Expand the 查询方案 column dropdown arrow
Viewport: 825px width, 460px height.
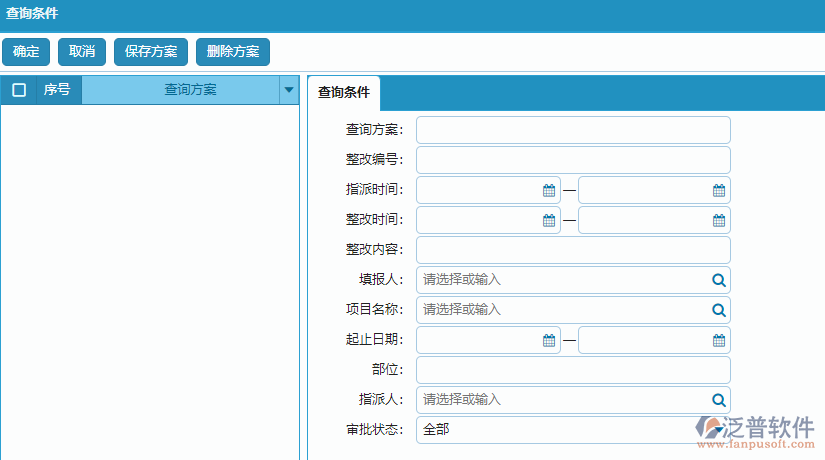click(x=289, y=90)
